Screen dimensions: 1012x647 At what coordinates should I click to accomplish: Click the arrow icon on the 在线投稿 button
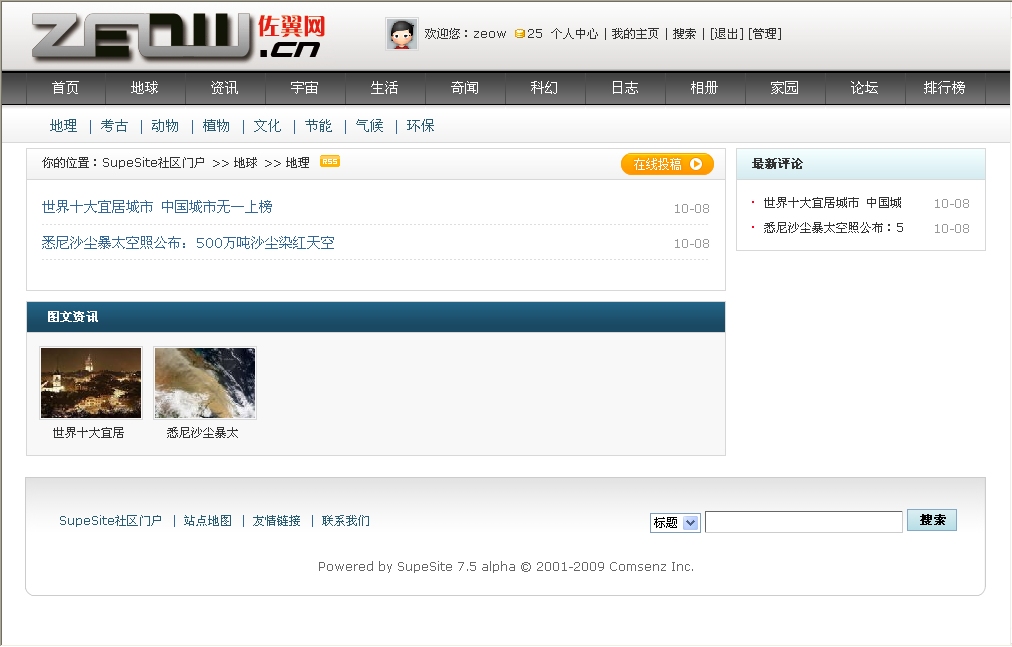[x=697, y=163]
